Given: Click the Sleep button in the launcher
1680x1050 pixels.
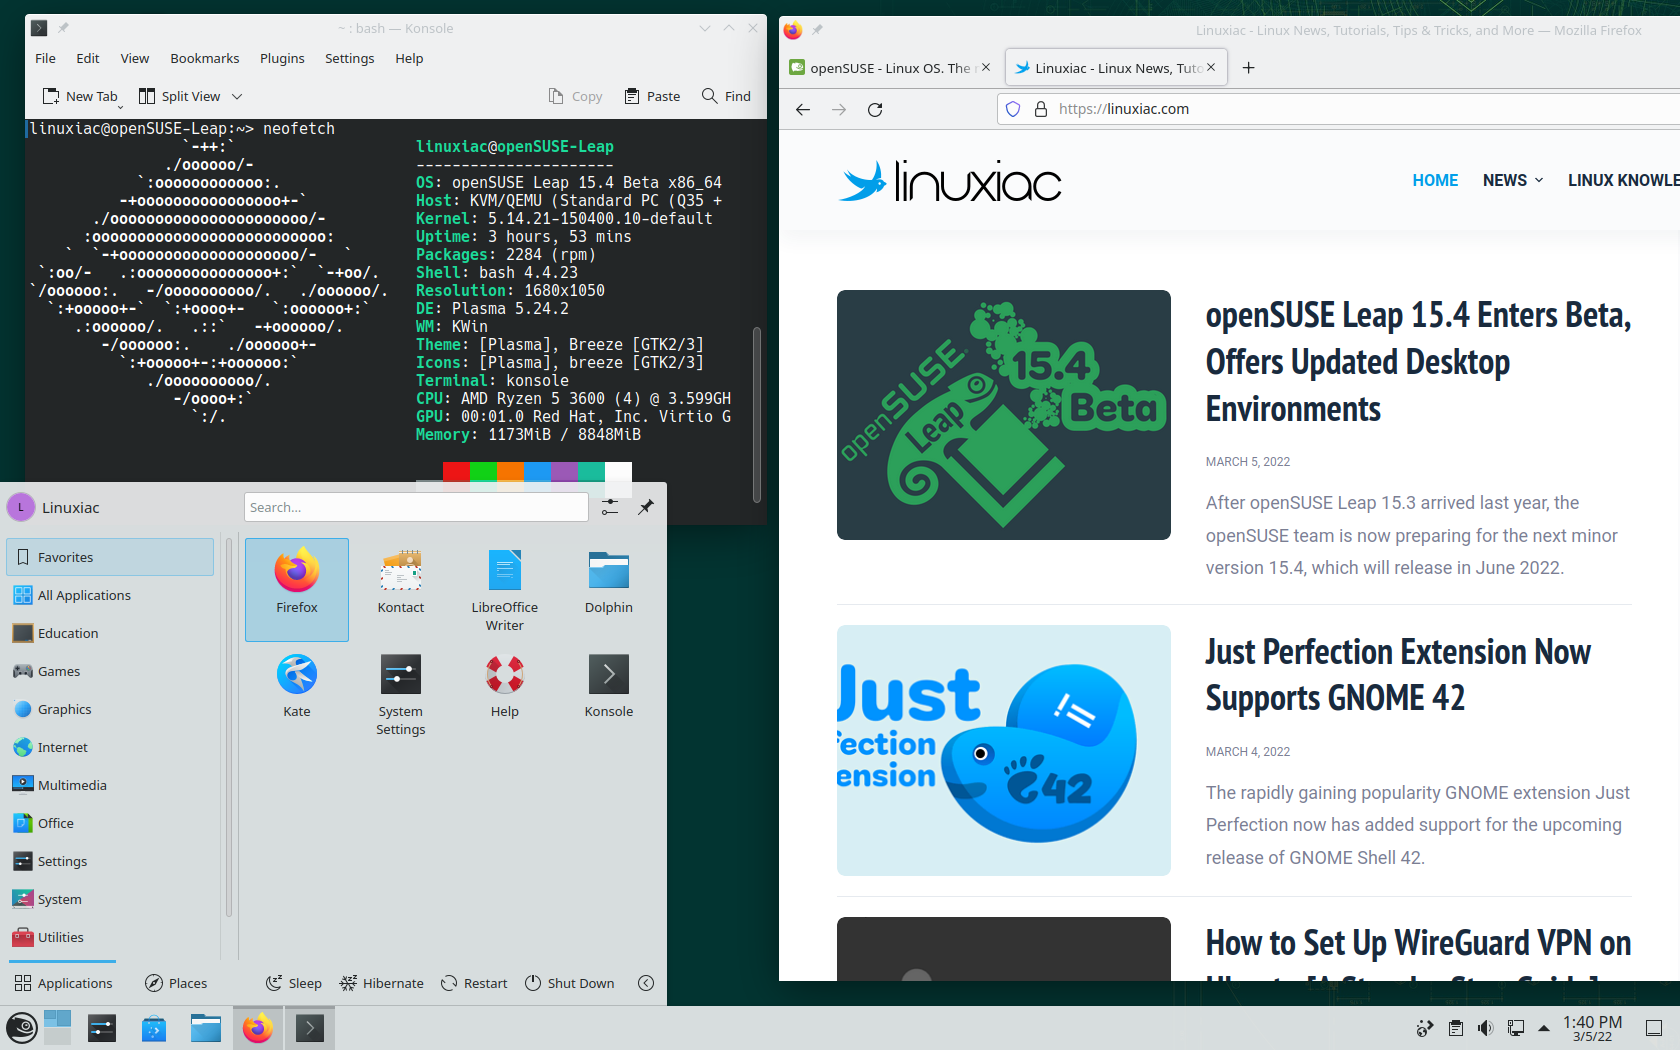Looking at the screenshot, I should (293, 983).
